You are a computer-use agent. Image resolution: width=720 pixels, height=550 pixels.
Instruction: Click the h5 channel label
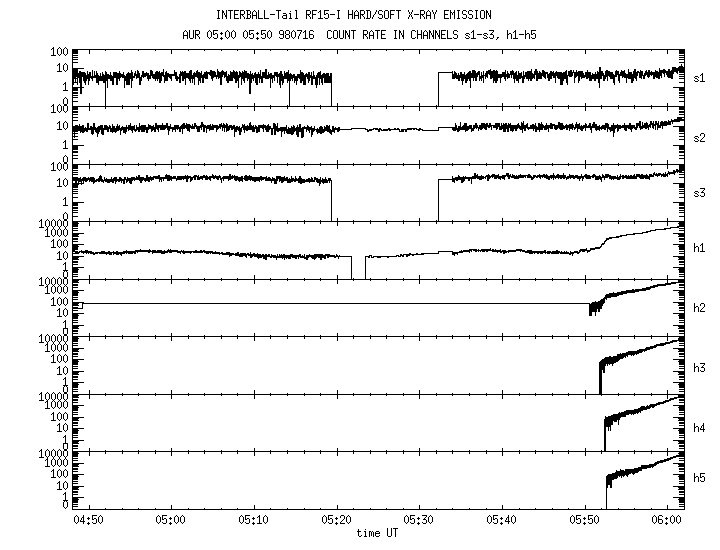coord(699,476)
